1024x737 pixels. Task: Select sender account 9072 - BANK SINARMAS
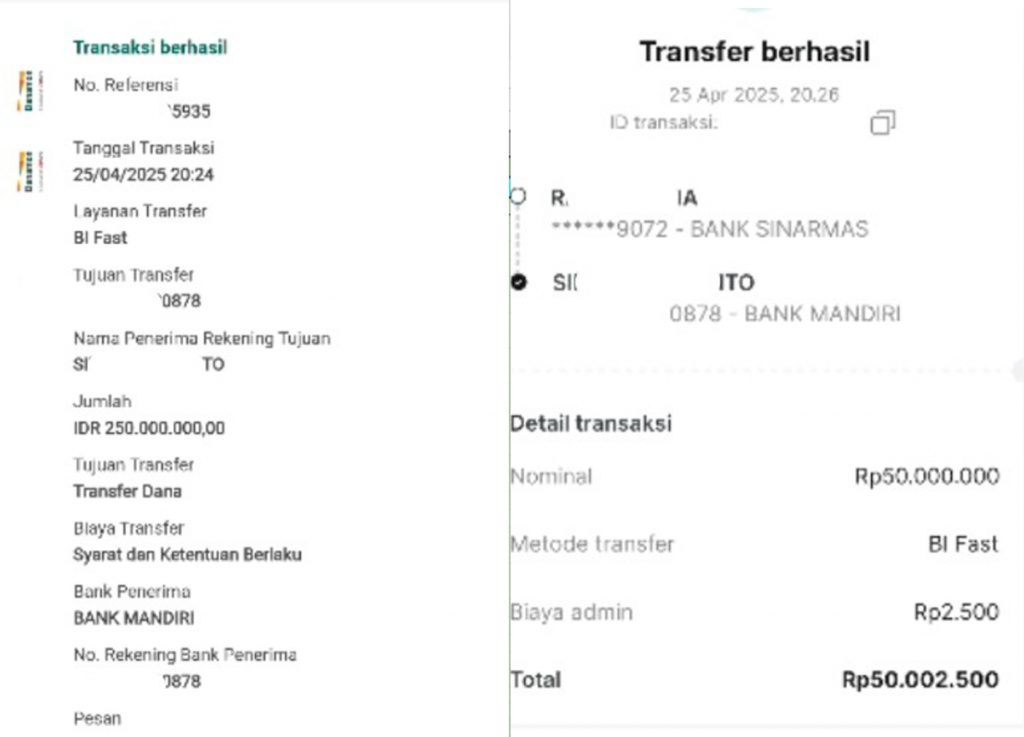coord(710,229)
